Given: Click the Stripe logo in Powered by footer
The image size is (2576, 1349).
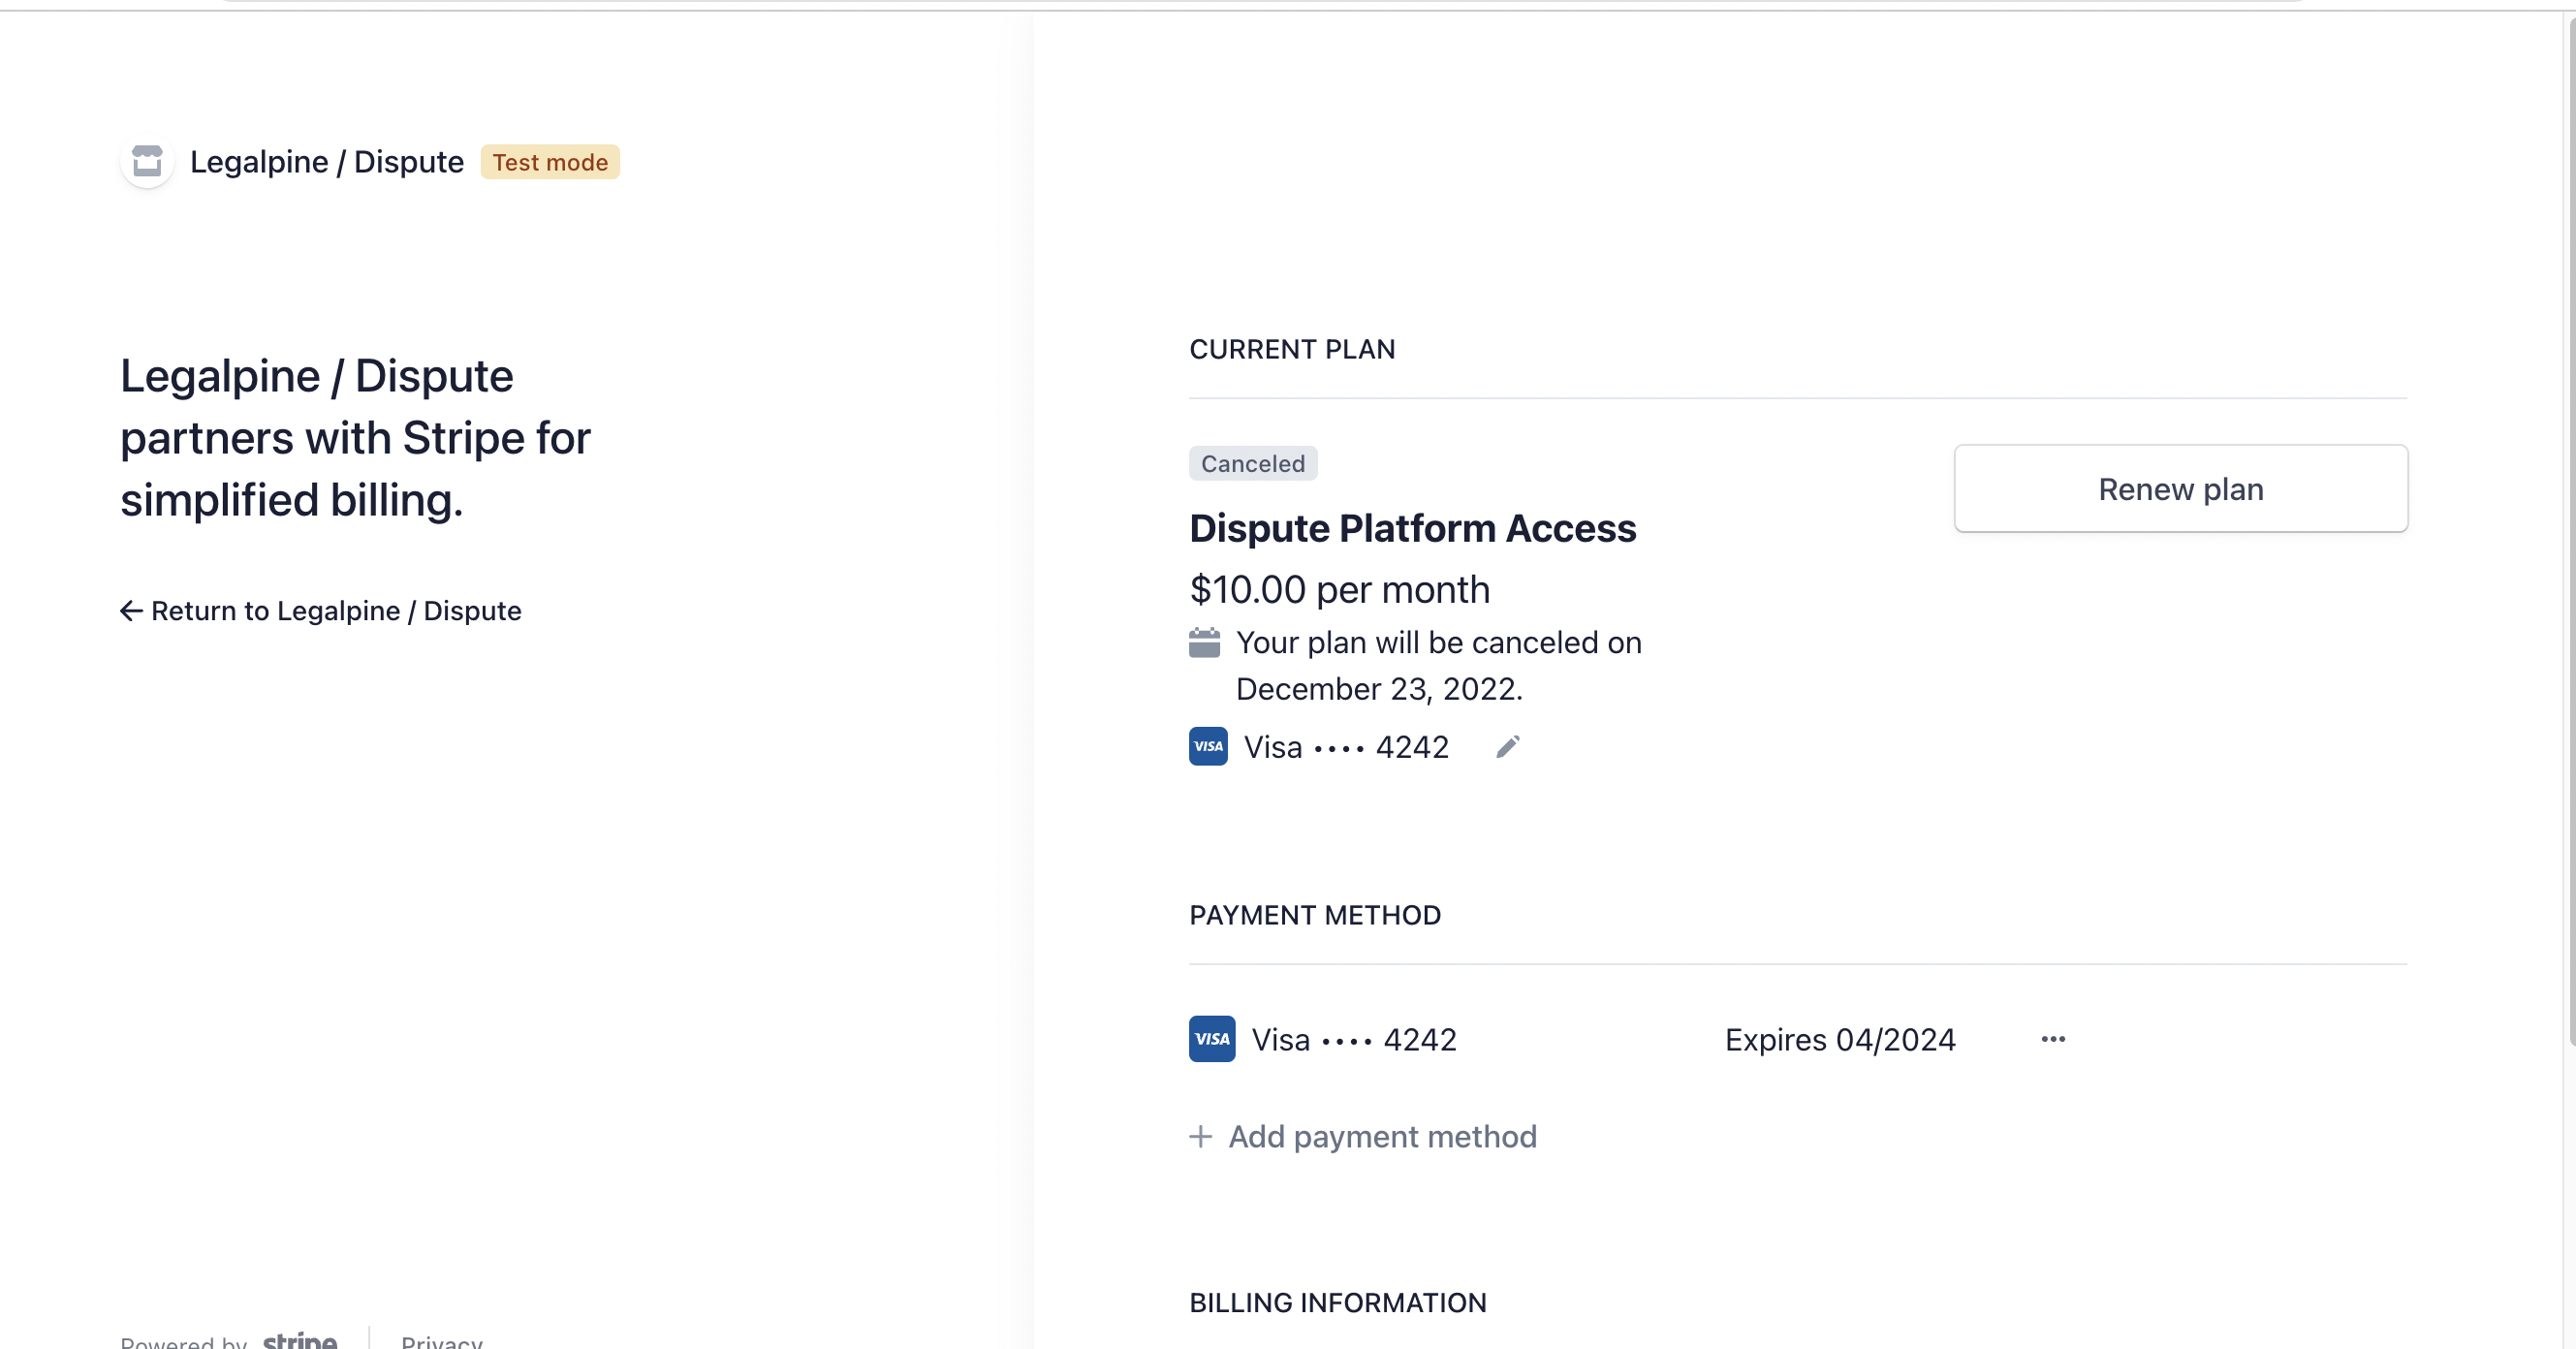Looking at the screenshot, I should [300, 1340].
